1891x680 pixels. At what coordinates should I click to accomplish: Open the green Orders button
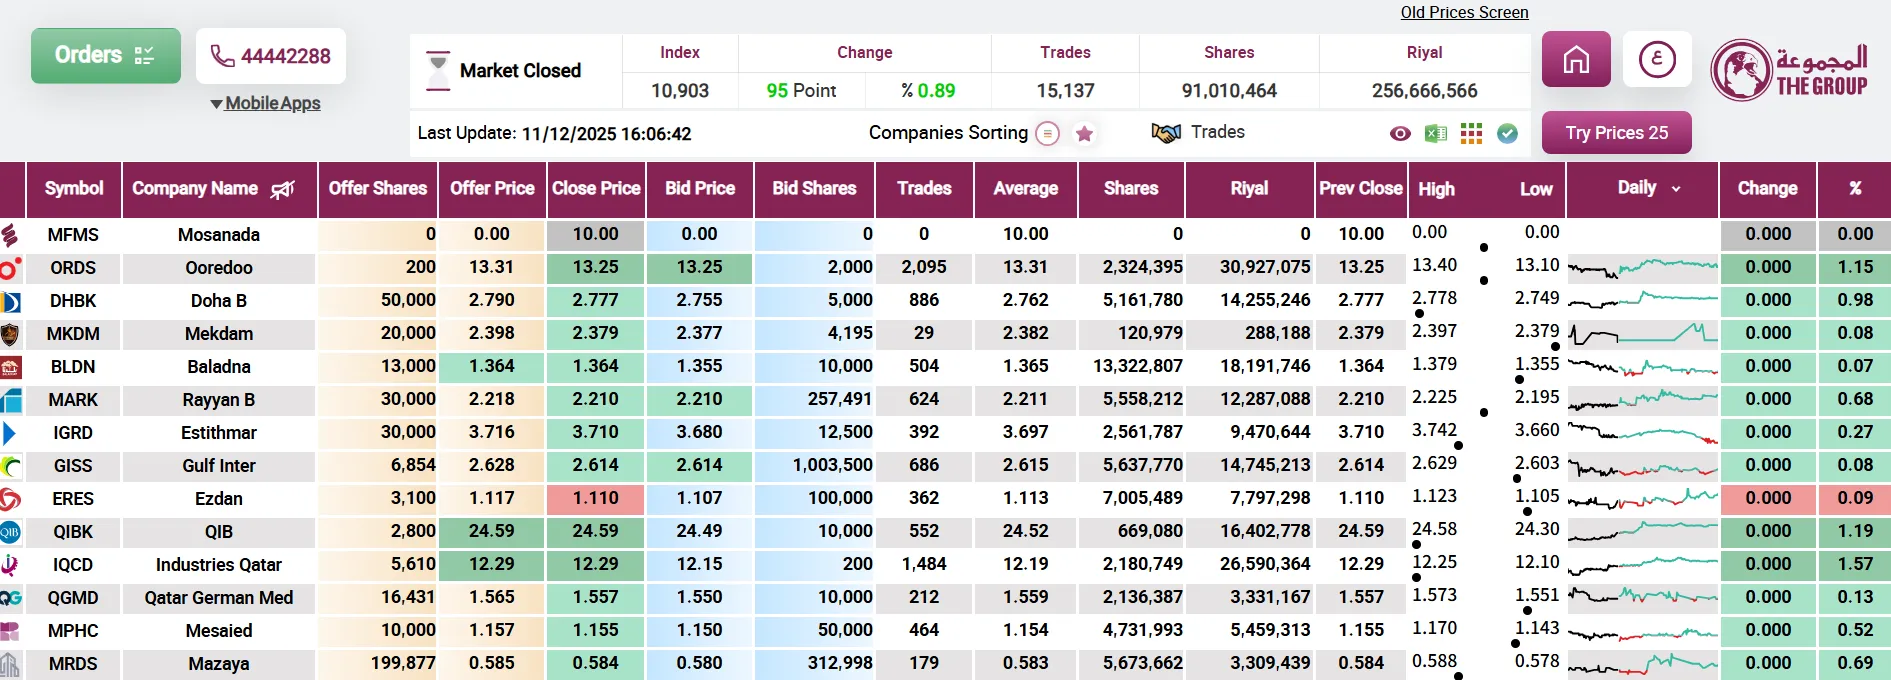106,56
